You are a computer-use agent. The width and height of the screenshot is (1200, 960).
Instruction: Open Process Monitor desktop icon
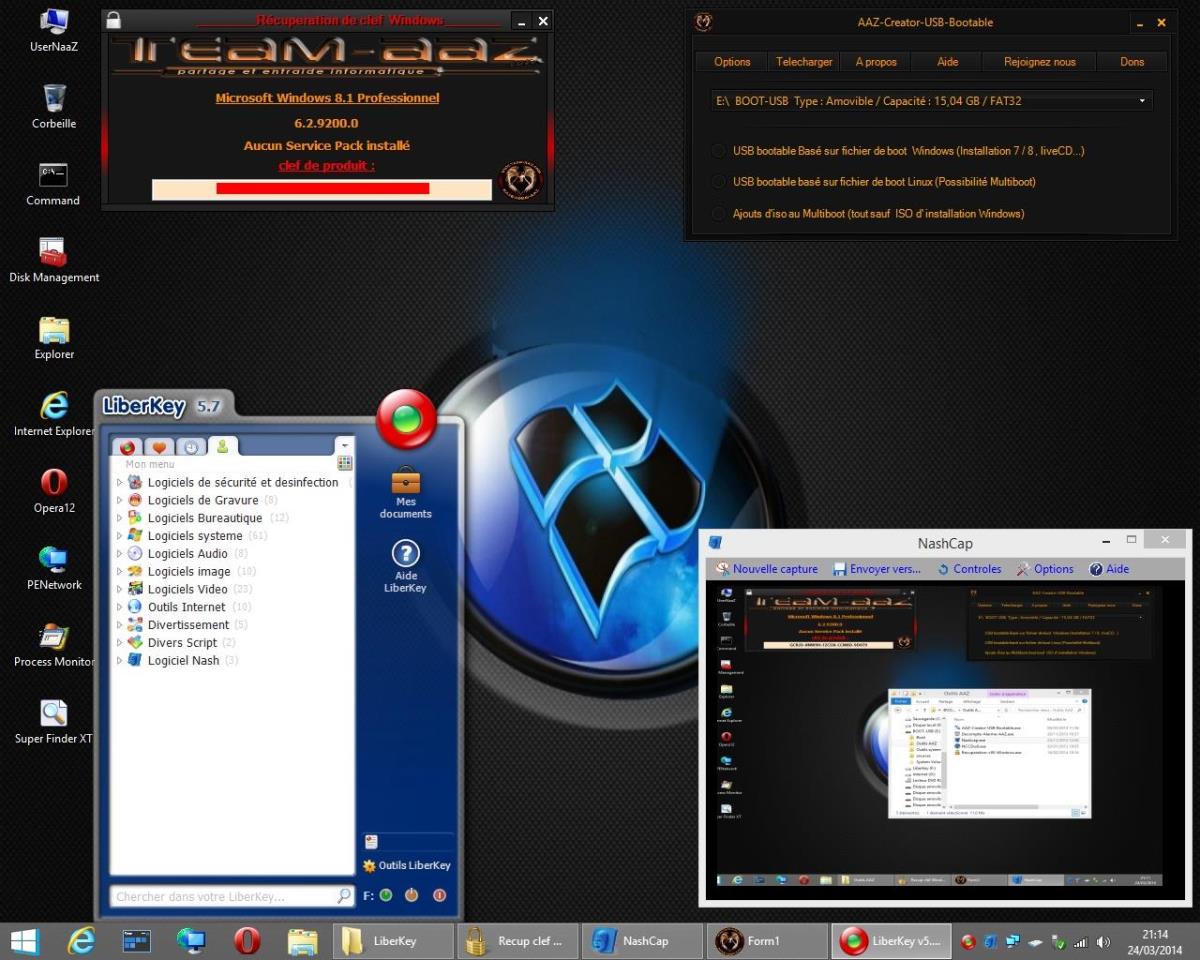[54, 645]
